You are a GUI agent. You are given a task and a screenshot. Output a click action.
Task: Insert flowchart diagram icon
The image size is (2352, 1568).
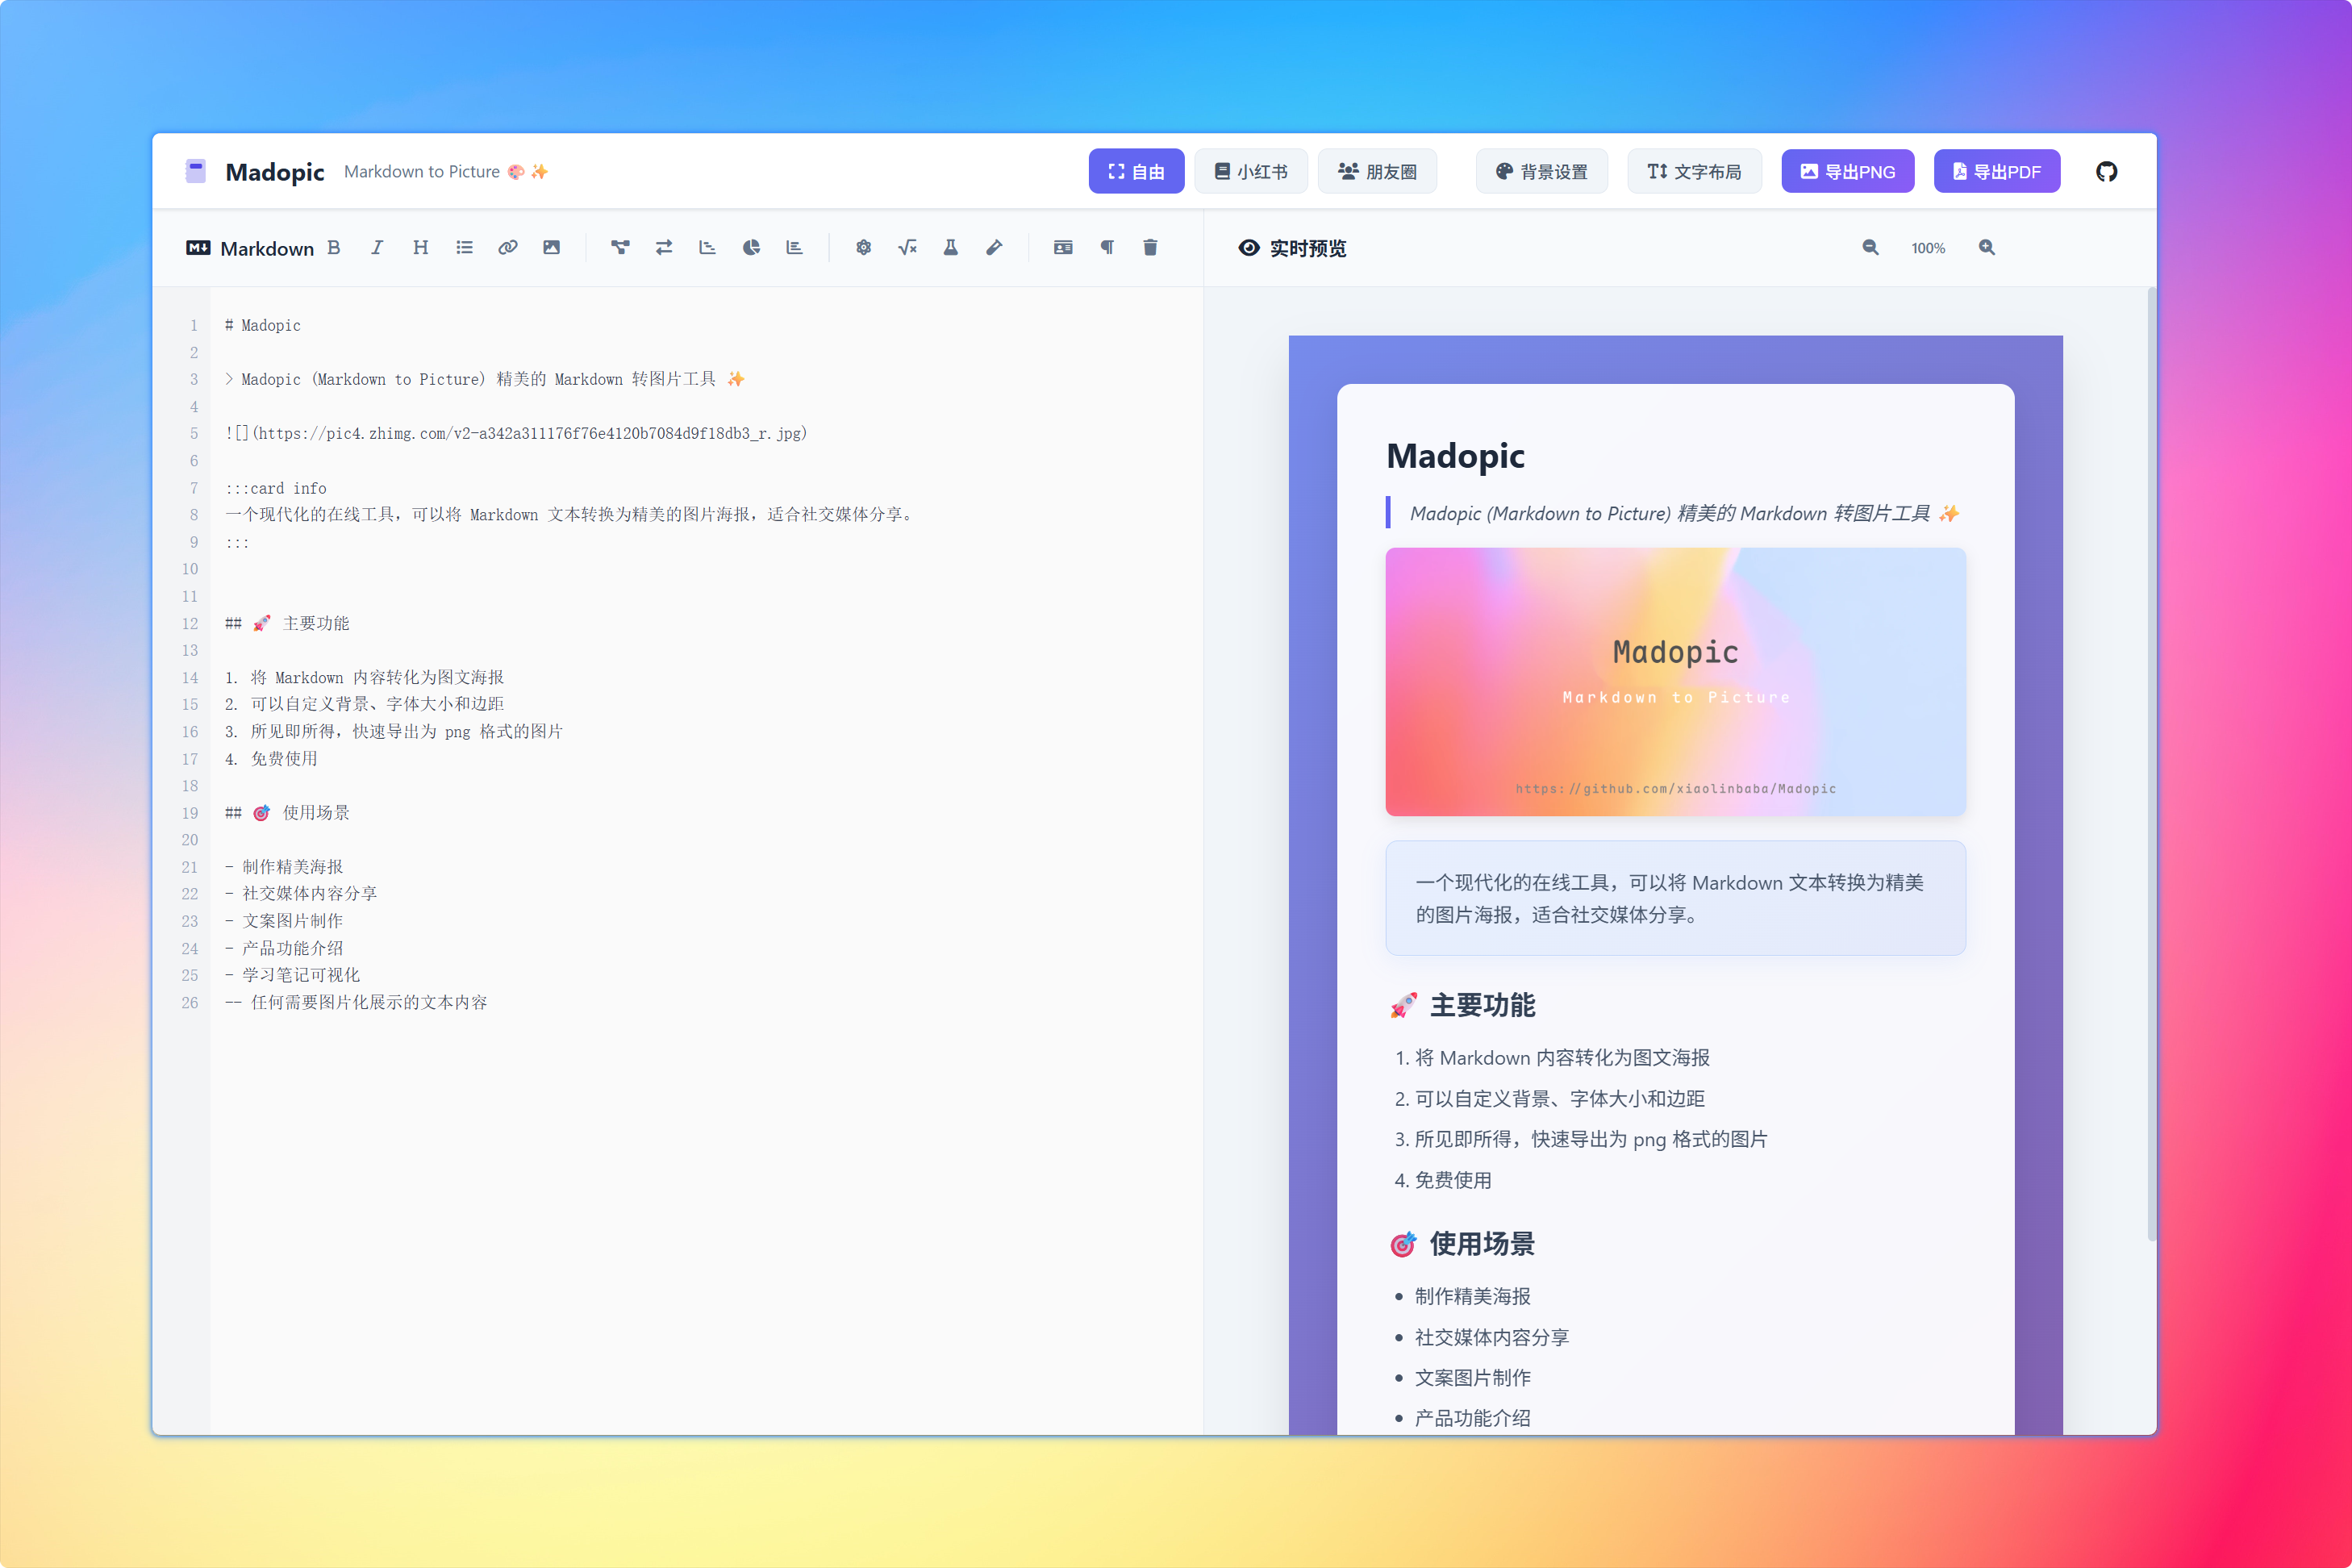620,248
